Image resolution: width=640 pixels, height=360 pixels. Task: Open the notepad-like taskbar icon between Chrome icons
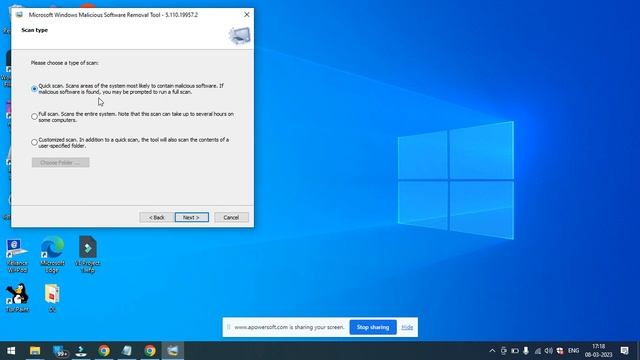[x=127, y=351]
